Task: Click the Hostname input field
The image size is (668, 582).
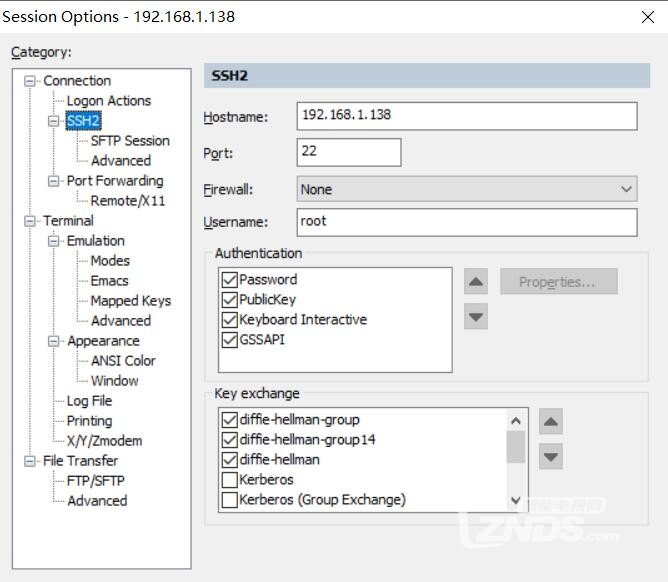Action: pos(467,116)
